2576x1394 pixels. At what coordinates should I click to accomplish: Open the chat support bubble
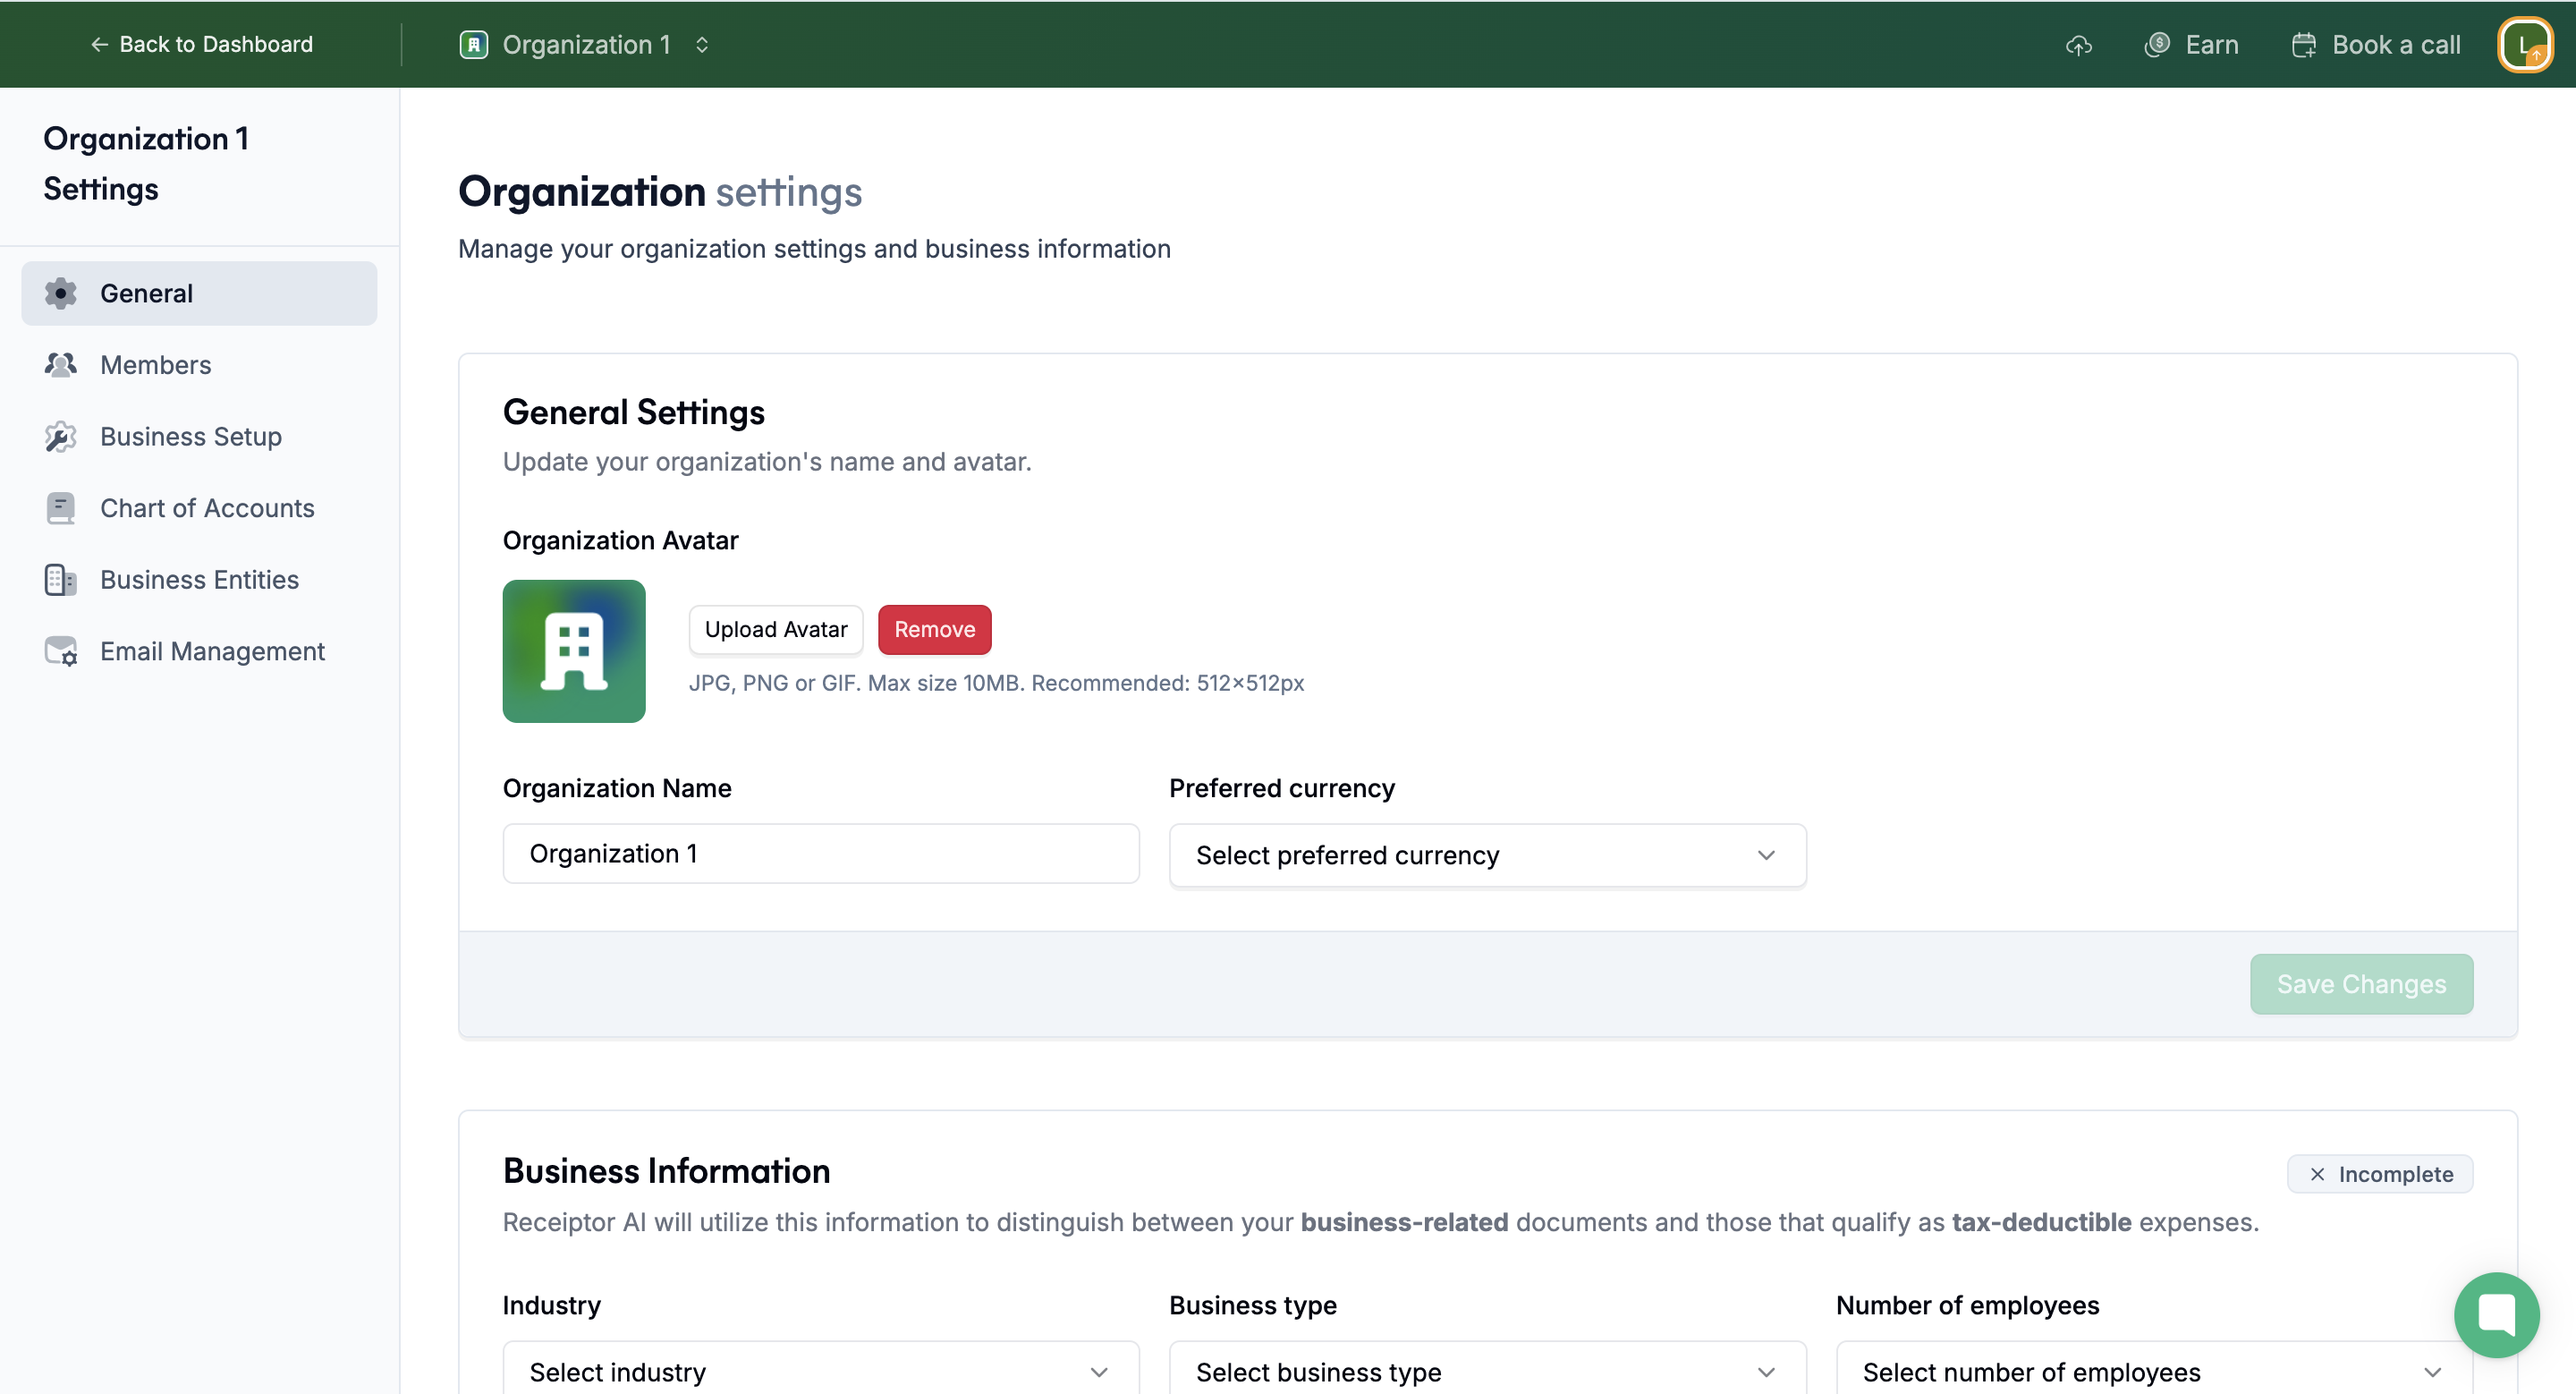click(x=2496, y=1314)
